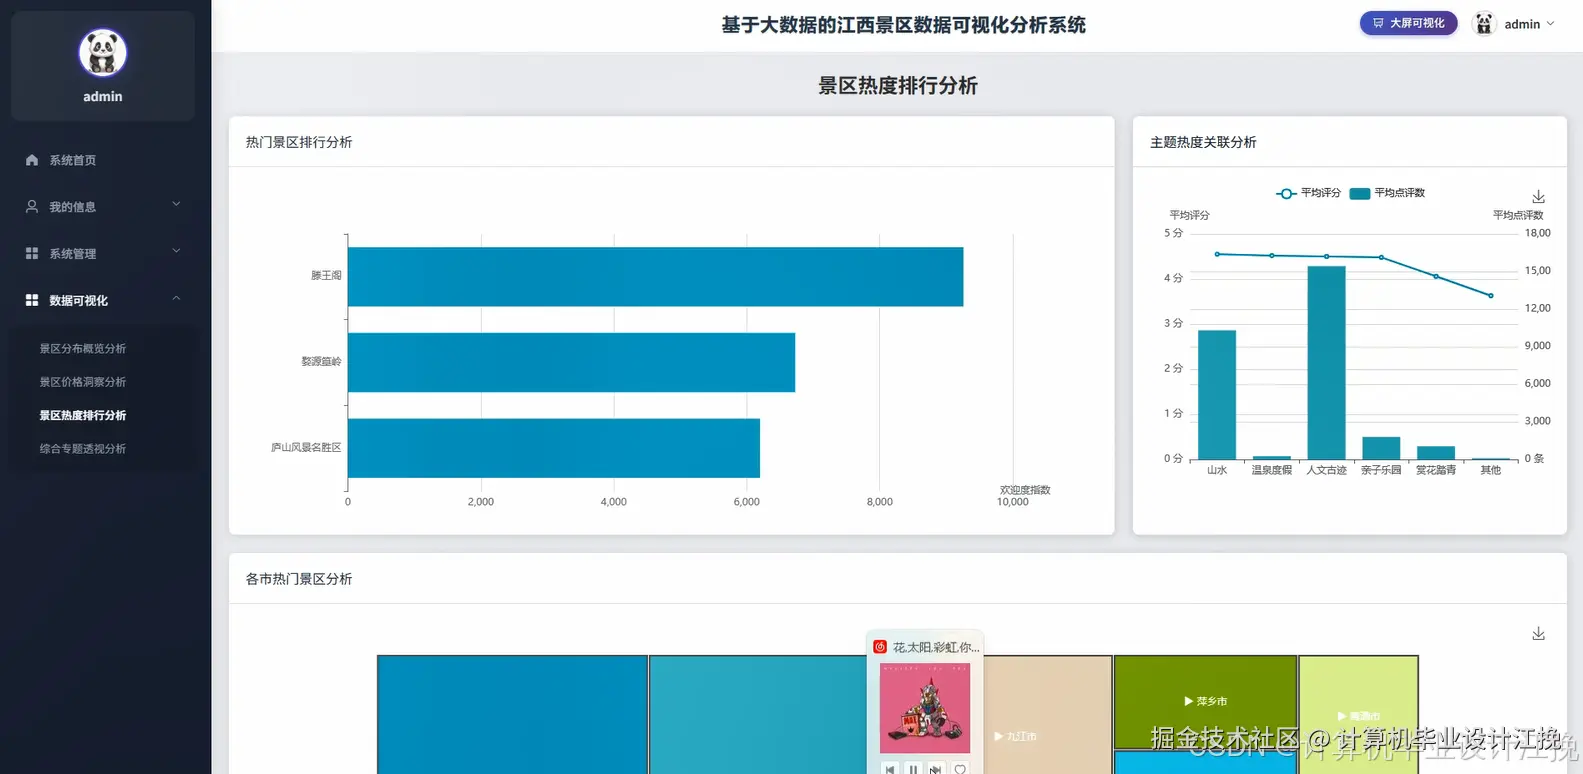Expand the 我的信息 menu chevron

point(176,204)
